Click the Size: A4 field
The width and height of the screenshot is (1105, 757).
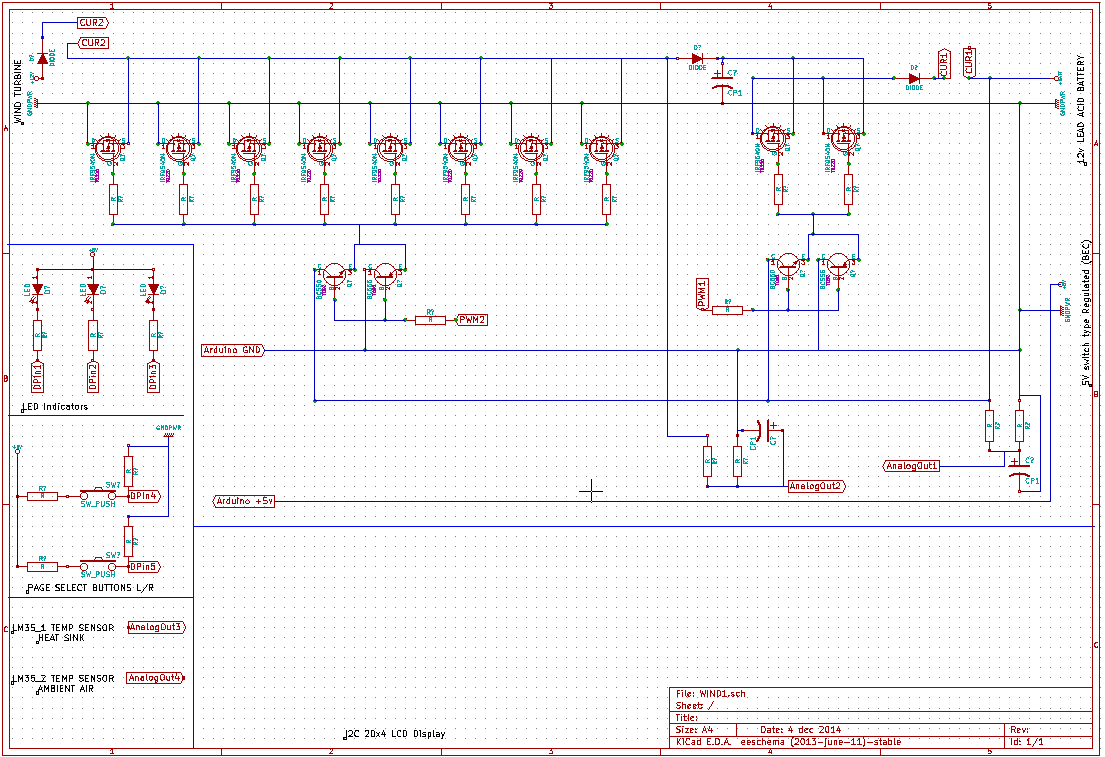[x=695, y=730]
